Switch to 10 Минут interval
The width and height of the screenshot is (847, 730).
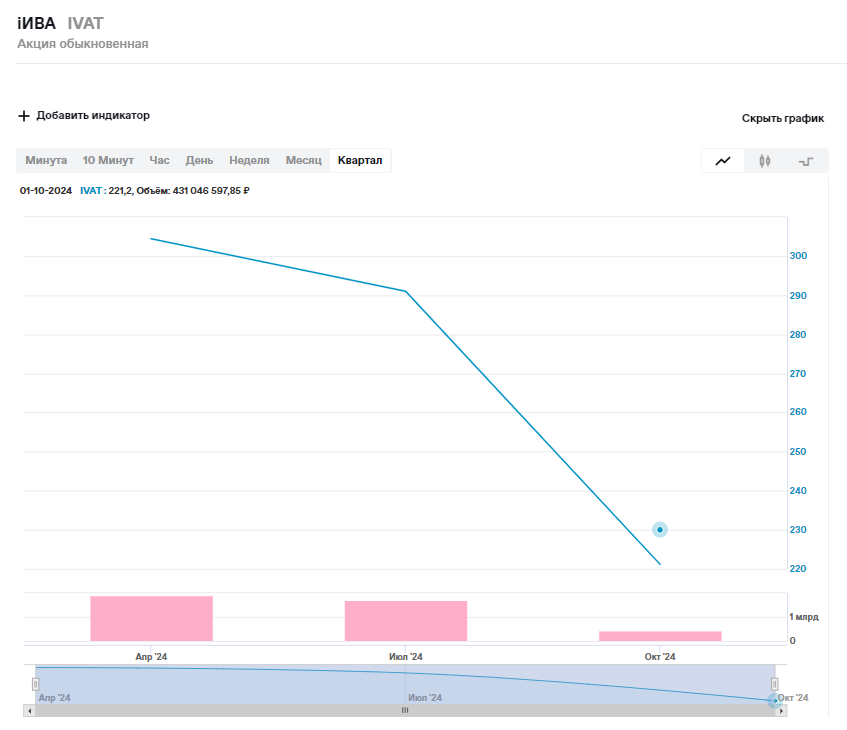pos(108,160)
